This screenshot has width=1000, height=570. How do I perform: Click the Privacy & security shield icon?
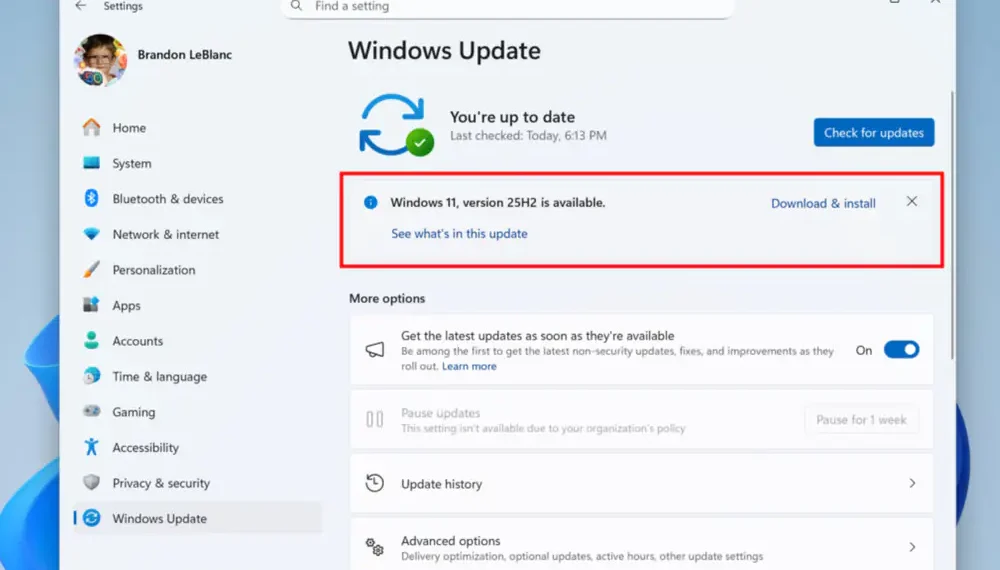point(92,483)
